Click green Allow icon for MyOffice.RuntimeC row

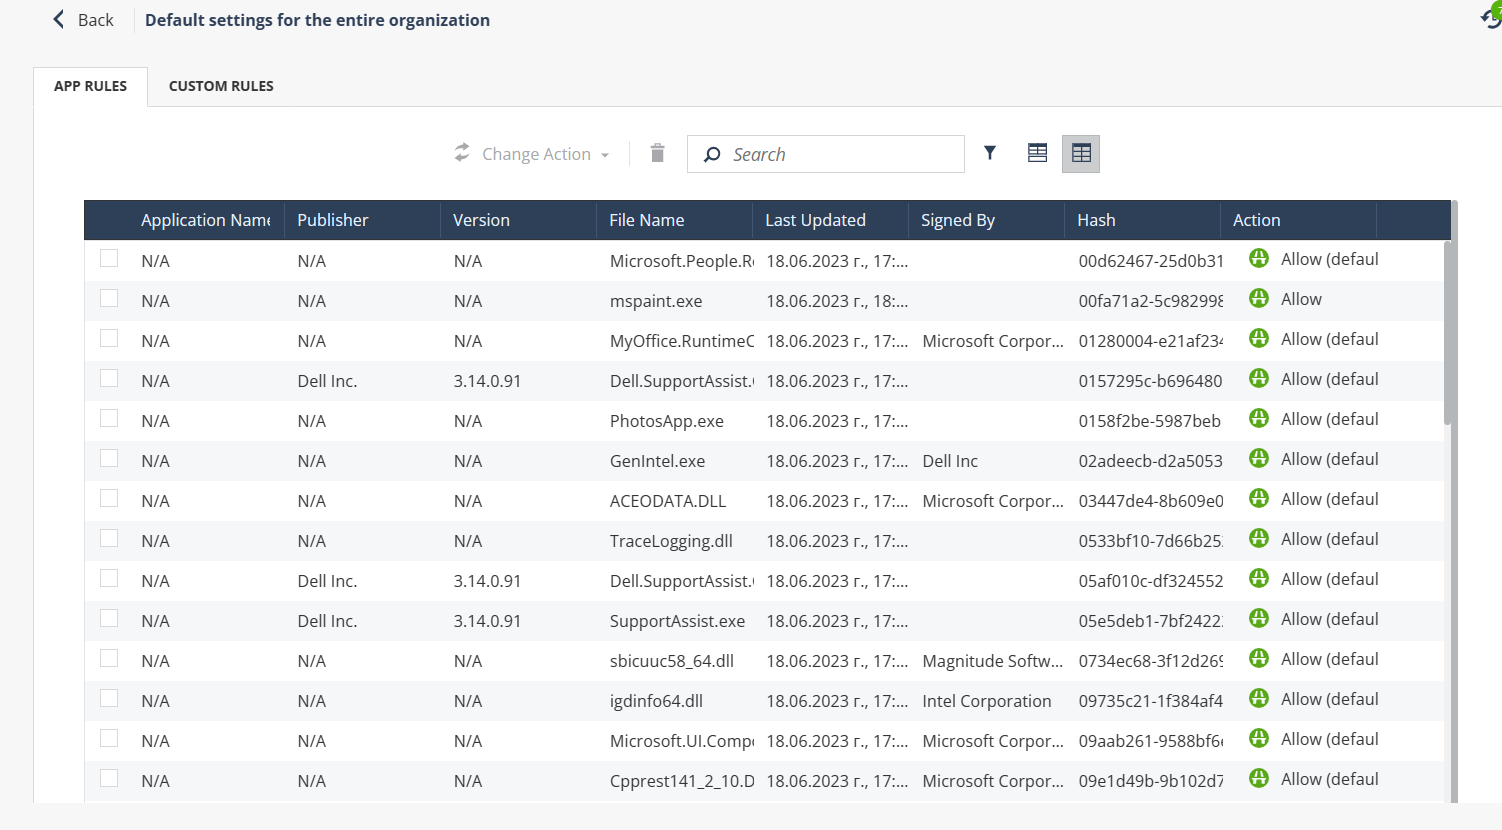pyautogui.click(x=1259, y=338)
